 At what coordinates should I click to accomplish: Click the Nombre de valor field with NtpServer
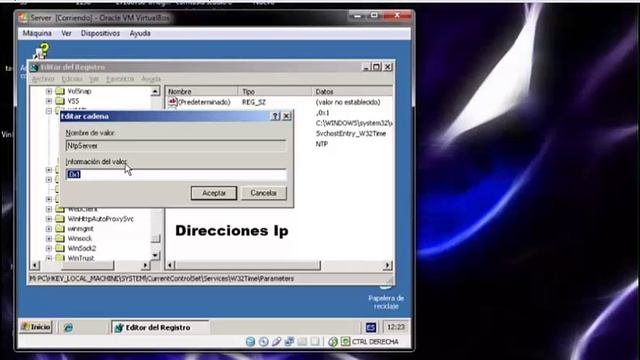176,146
